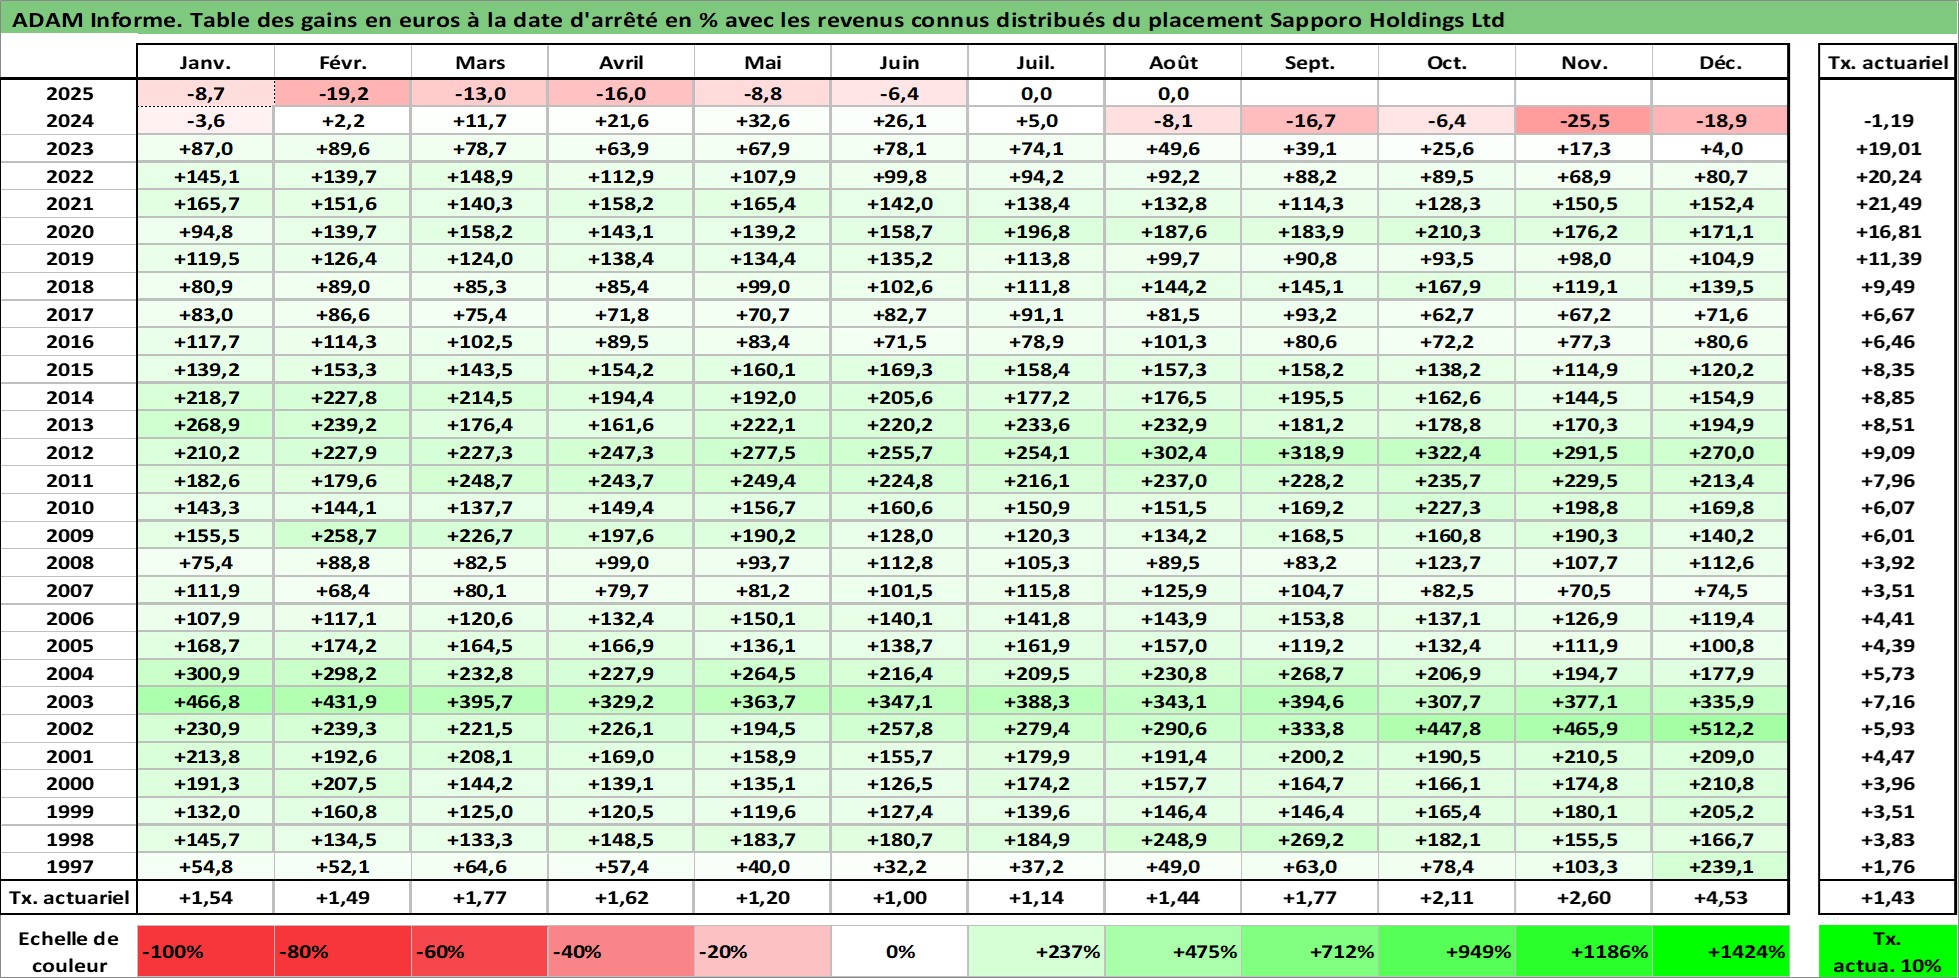The image size is (1959, 978).
Task: Select June actuarial rate +1,00
Action: coord(900,897)
